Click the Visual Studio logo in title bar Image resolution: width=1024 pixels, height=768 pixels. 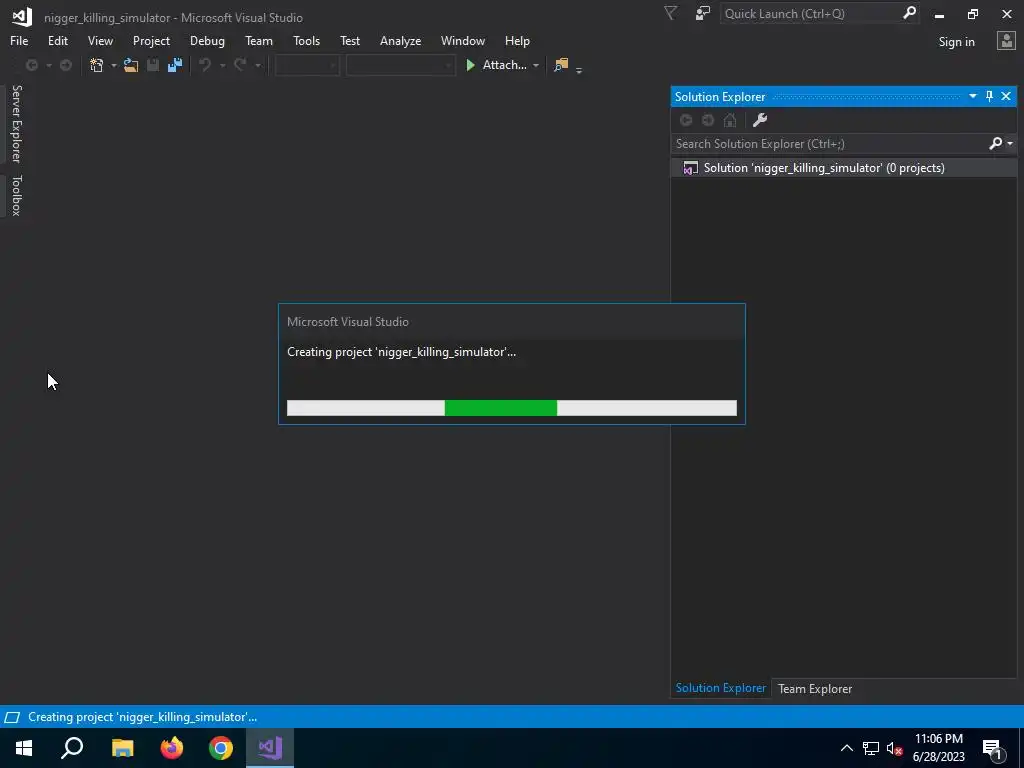22,16
